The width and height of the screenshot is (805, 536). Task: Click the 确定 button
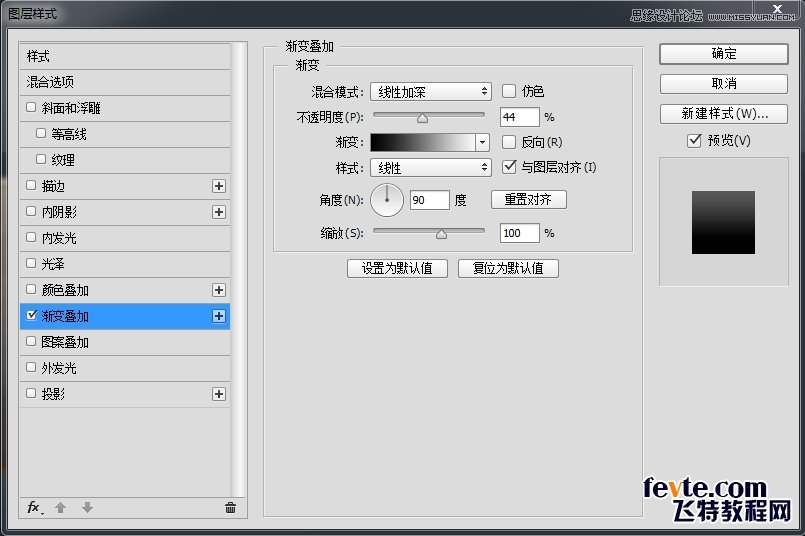coord(723,53)
